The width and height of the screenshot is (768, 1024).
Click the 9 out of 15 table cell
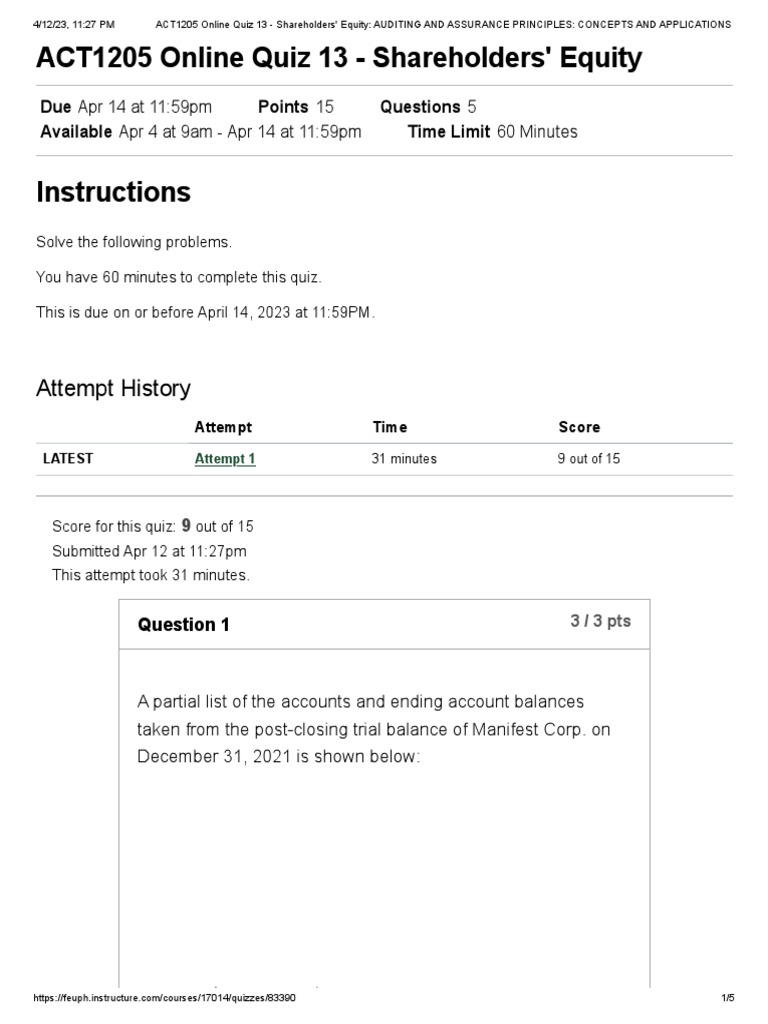[x=589, y=459]
